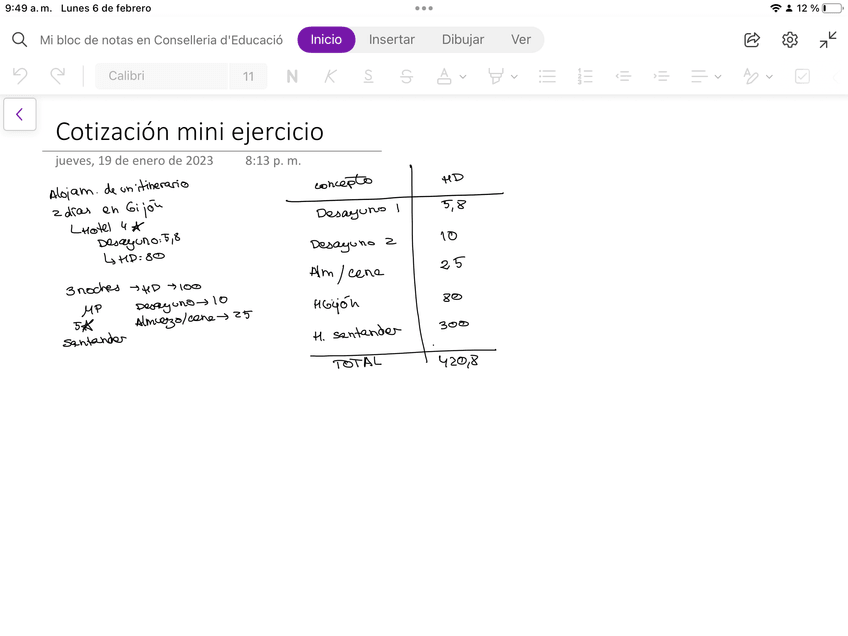Screen dimensions: 848x636
Task: Expand the highlighter color dropdown
Action: (x=514, y=77)
